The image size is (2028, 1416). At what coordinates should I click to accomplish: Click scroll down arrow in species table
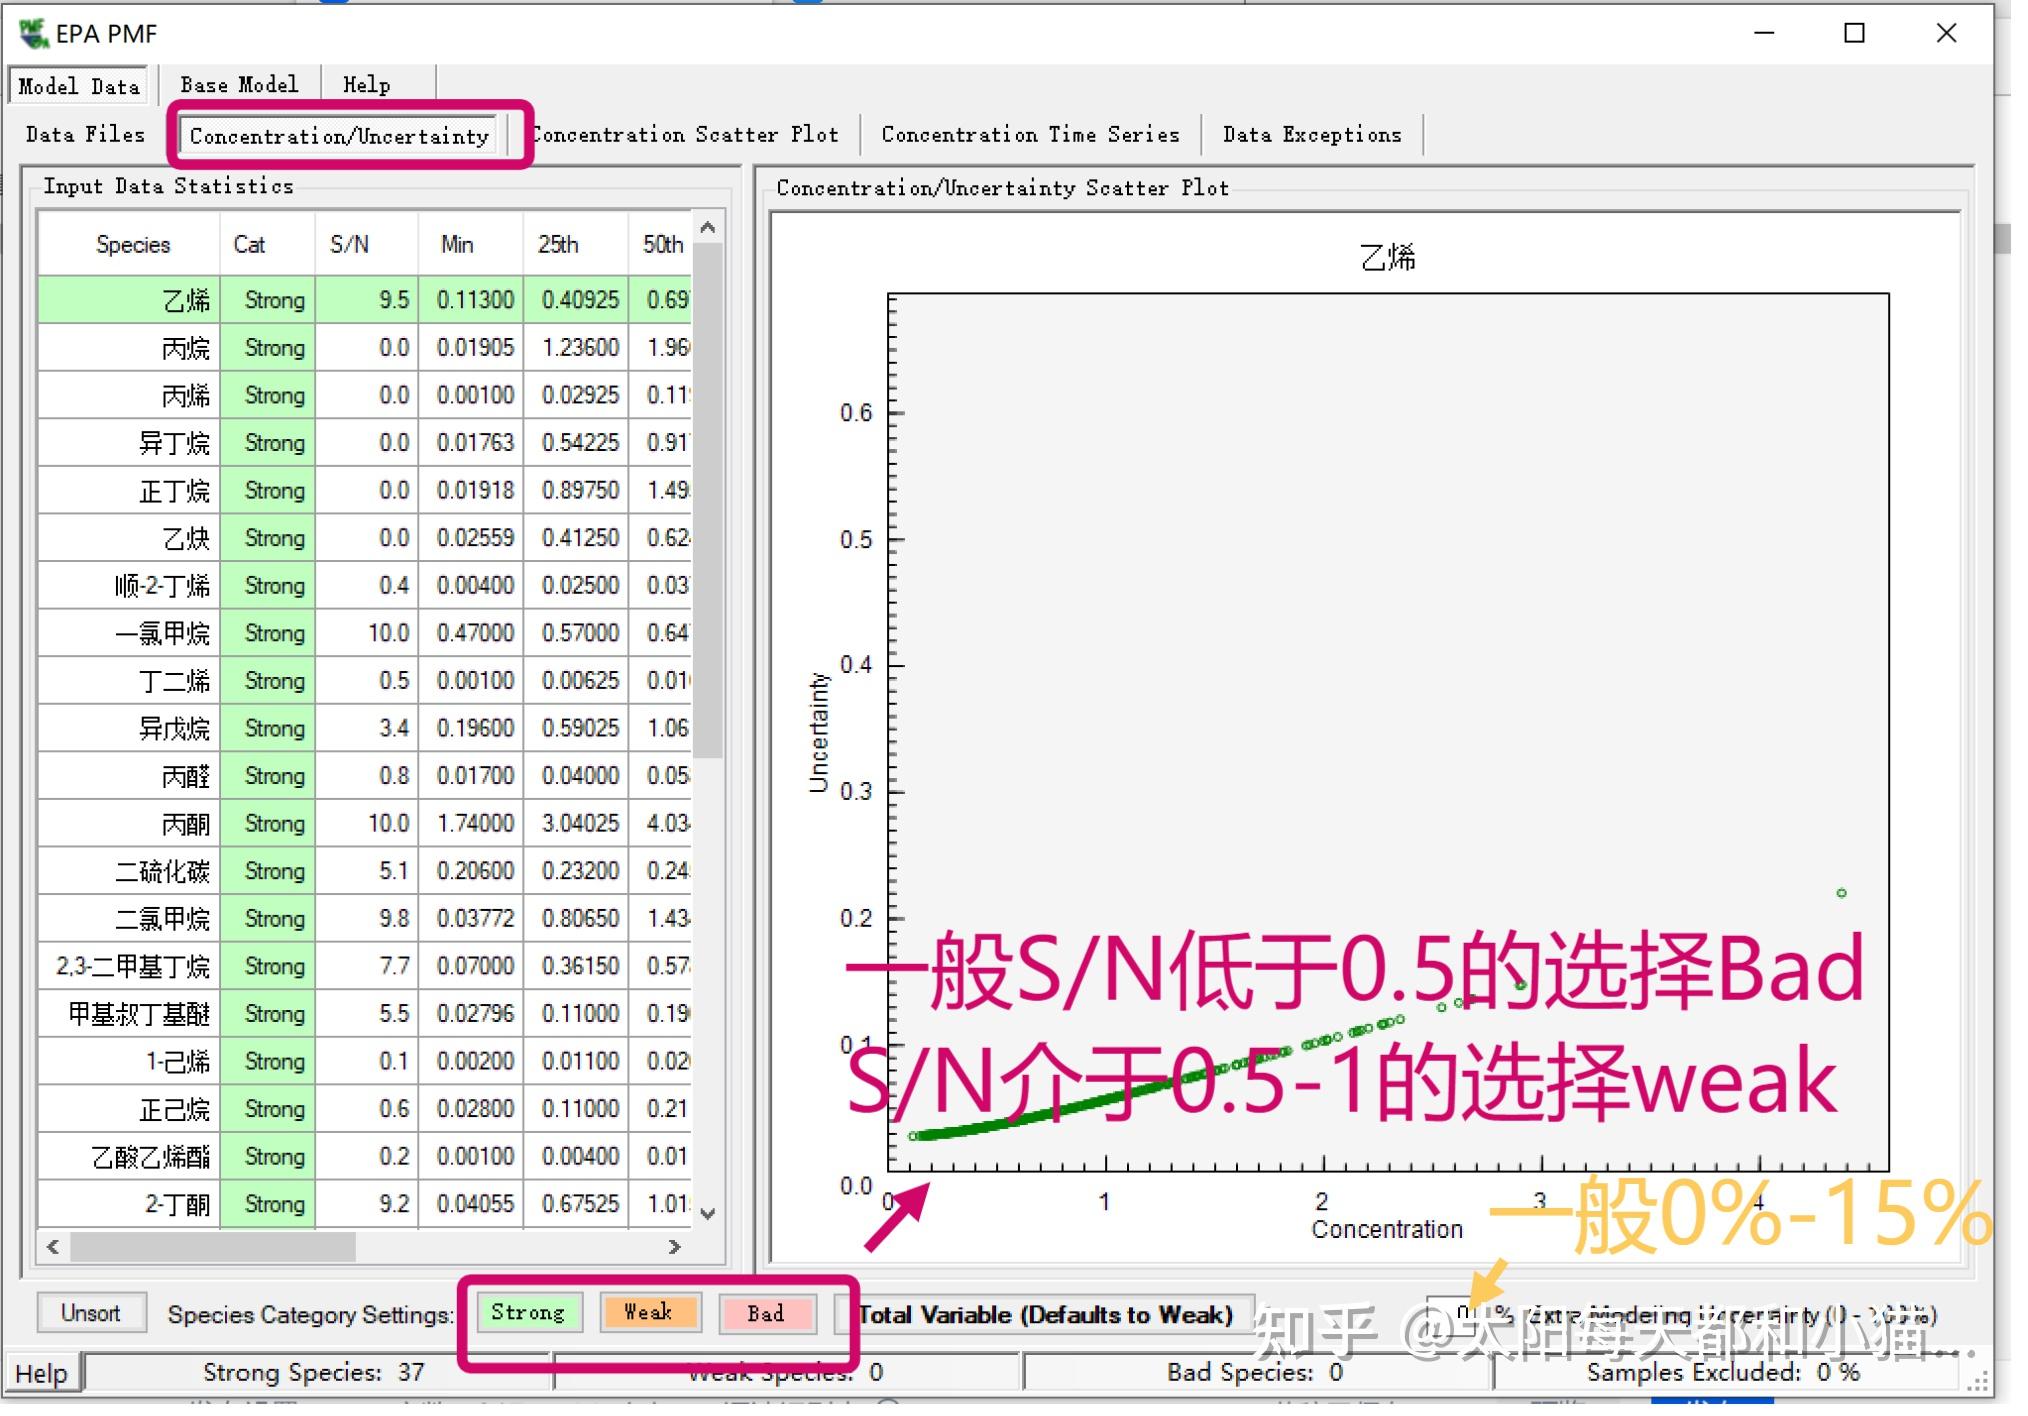[708, 1214]
